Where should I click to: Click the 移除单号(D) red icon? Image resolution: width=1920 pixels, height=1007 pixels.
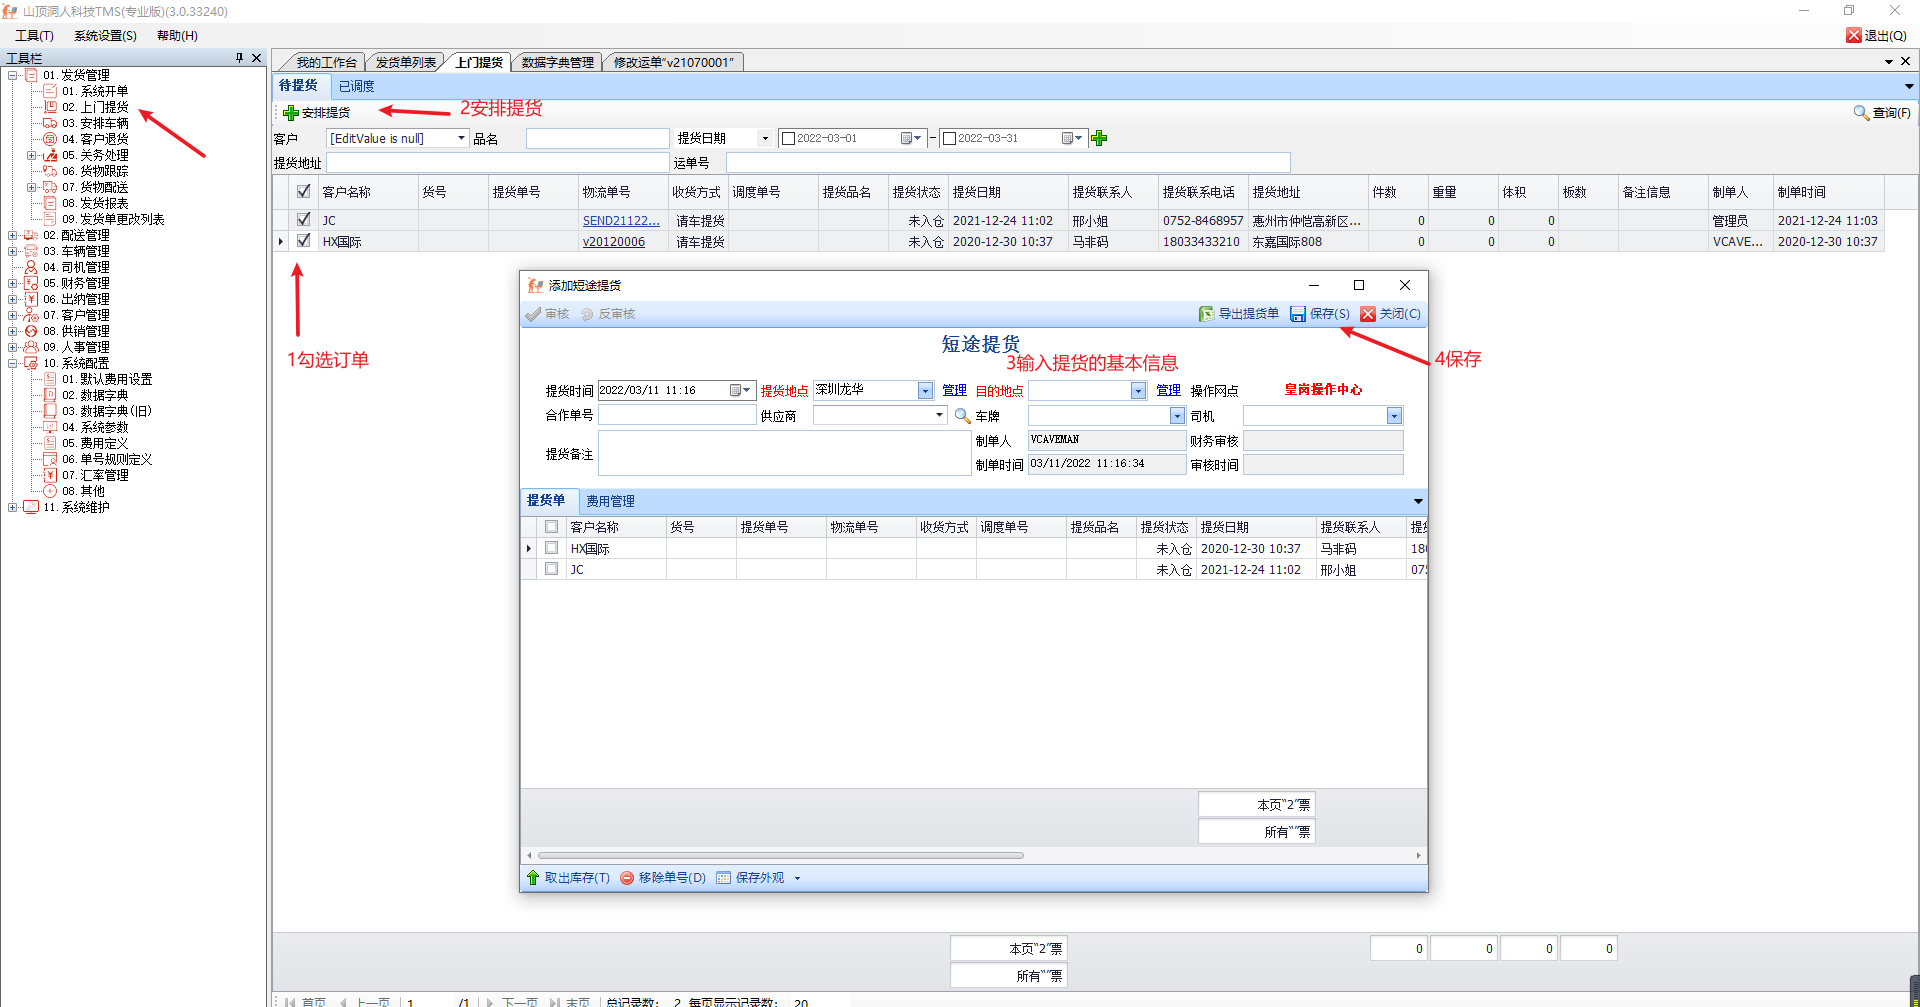pyautogui.click(x=627, y=878)
